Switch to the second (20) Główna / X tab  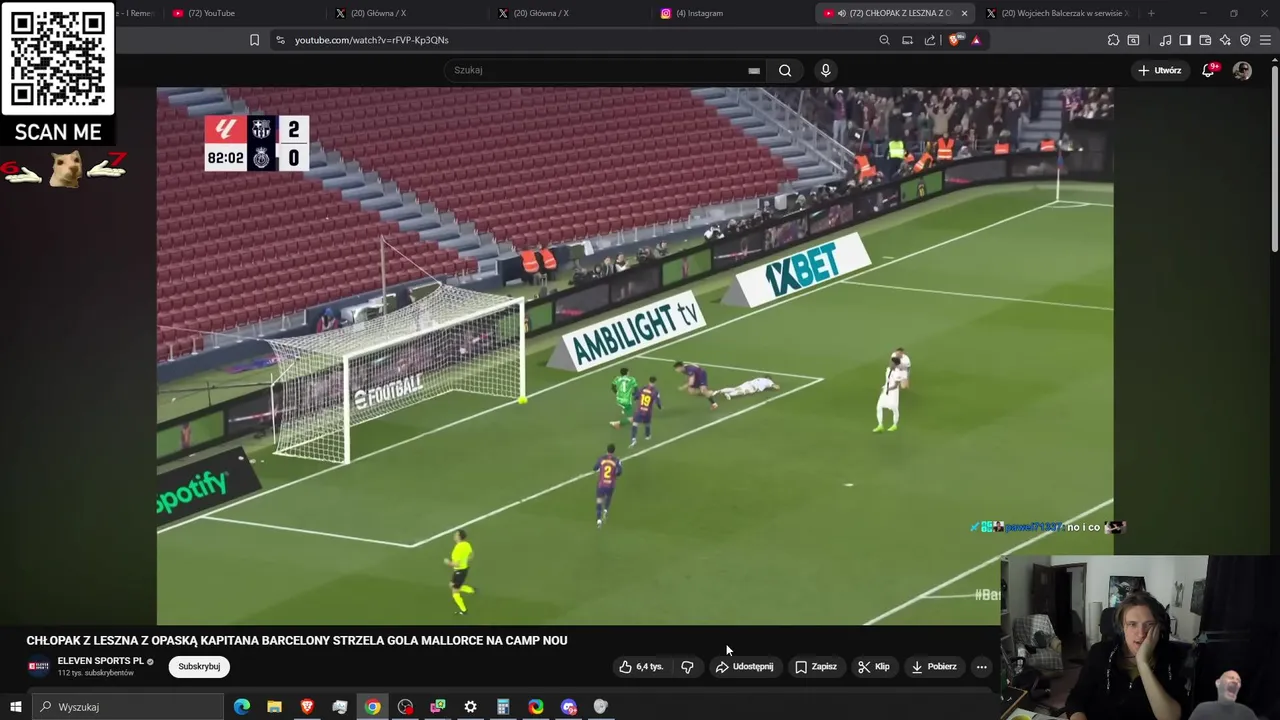click(x=568, y=13)
